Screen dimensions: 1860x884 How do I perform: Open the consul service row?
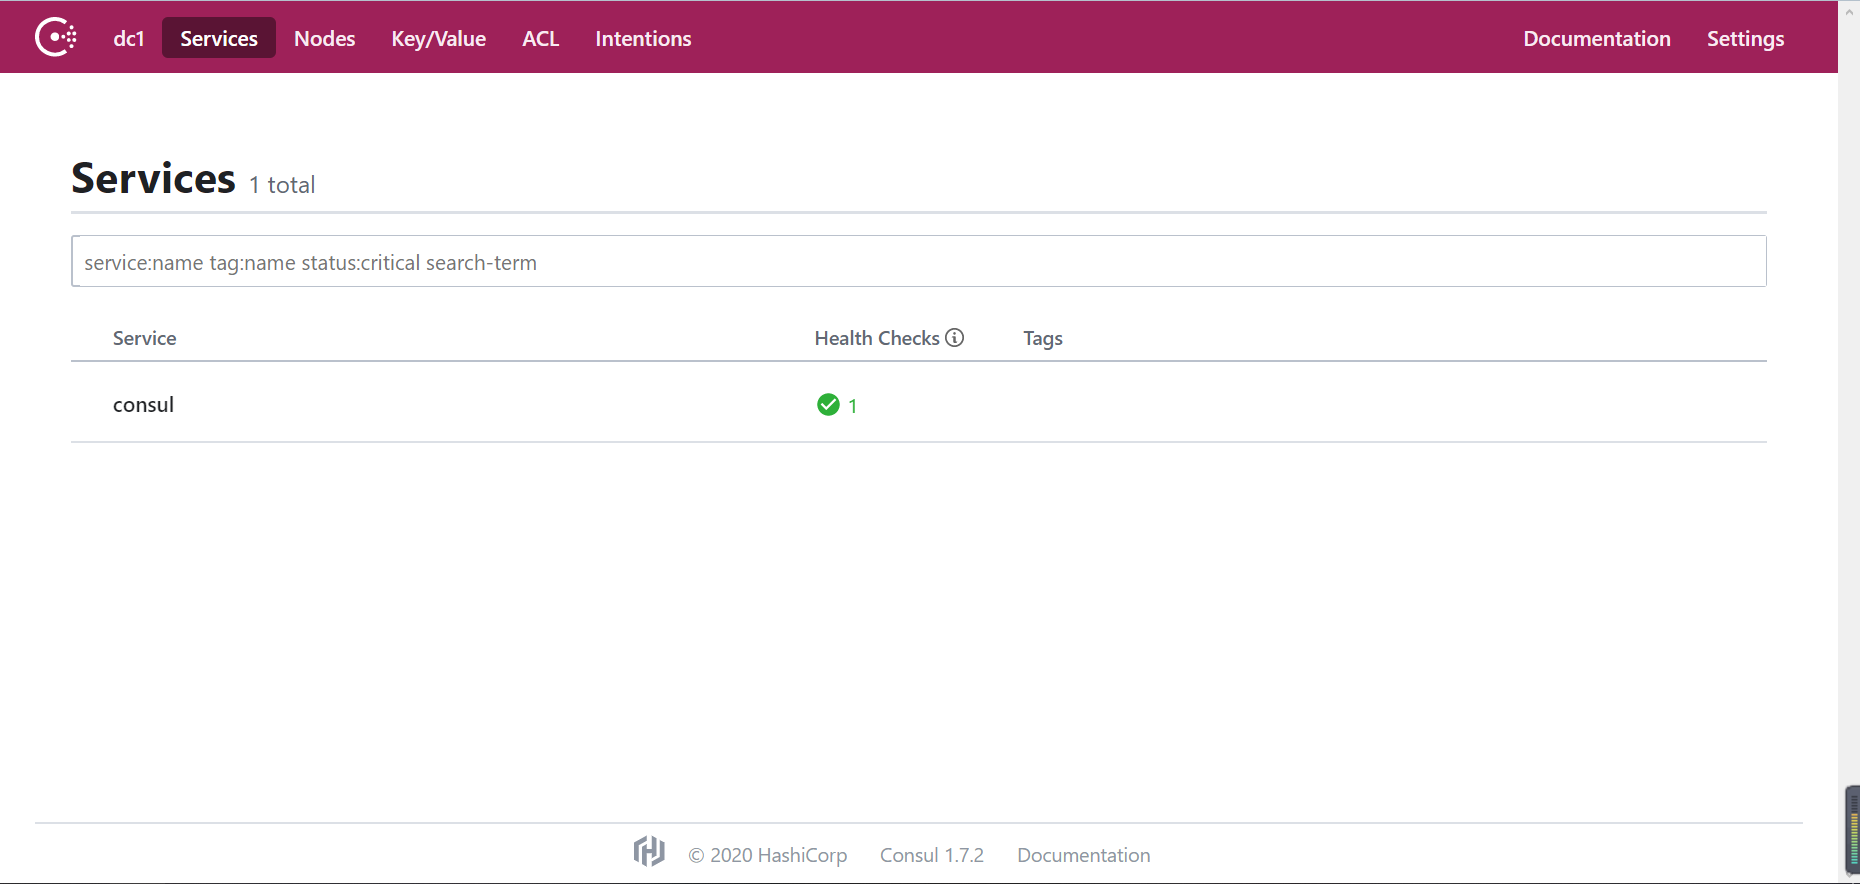pyautogui.click(x=918, y=404)
